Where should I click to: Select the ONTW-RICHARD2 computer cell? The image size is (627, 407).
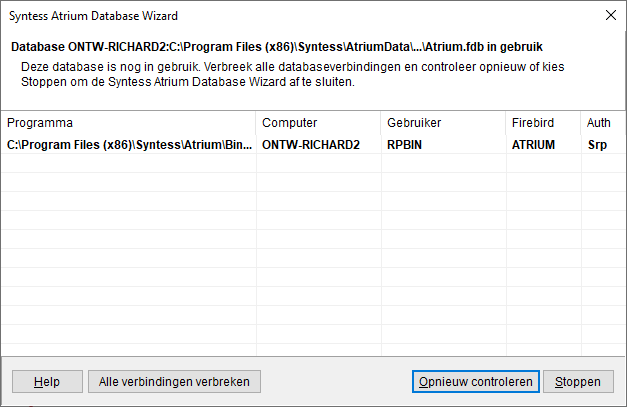[318, 144]
